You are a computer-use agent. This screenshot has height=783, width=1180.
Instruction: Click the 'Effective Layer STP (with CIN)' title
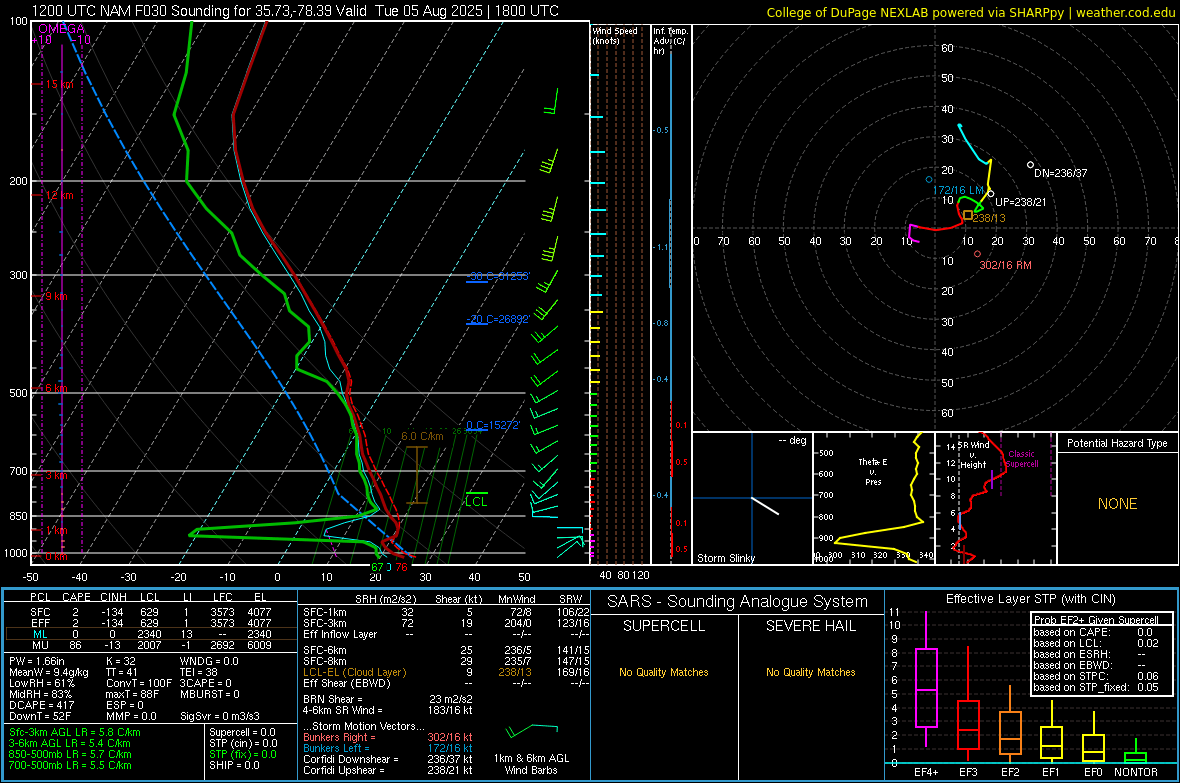pyautogui.click(x=1030, y=599)
